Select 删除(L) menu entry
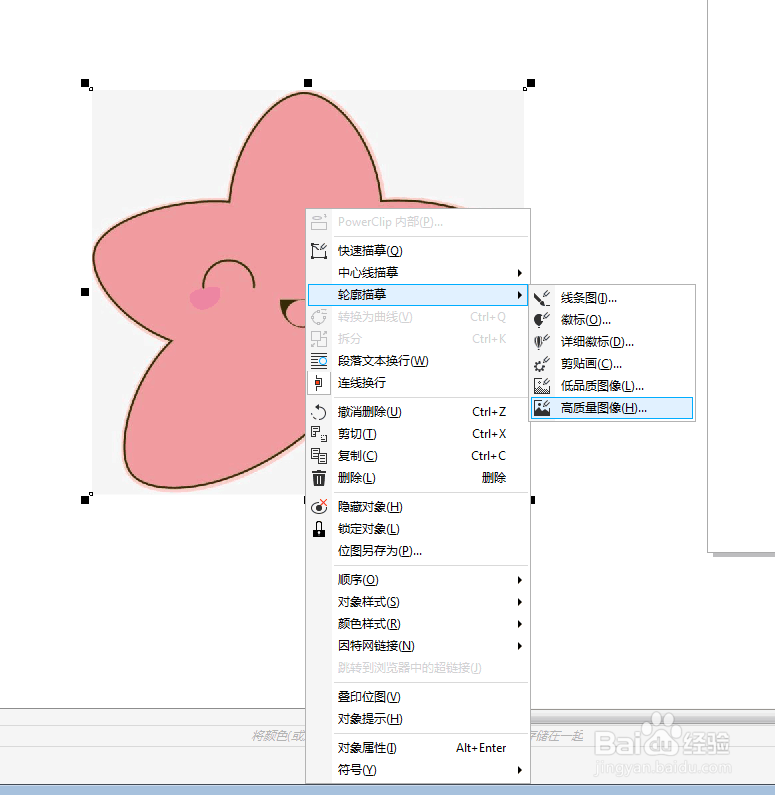This screenshot has width=775, height=795. (418, 478)
